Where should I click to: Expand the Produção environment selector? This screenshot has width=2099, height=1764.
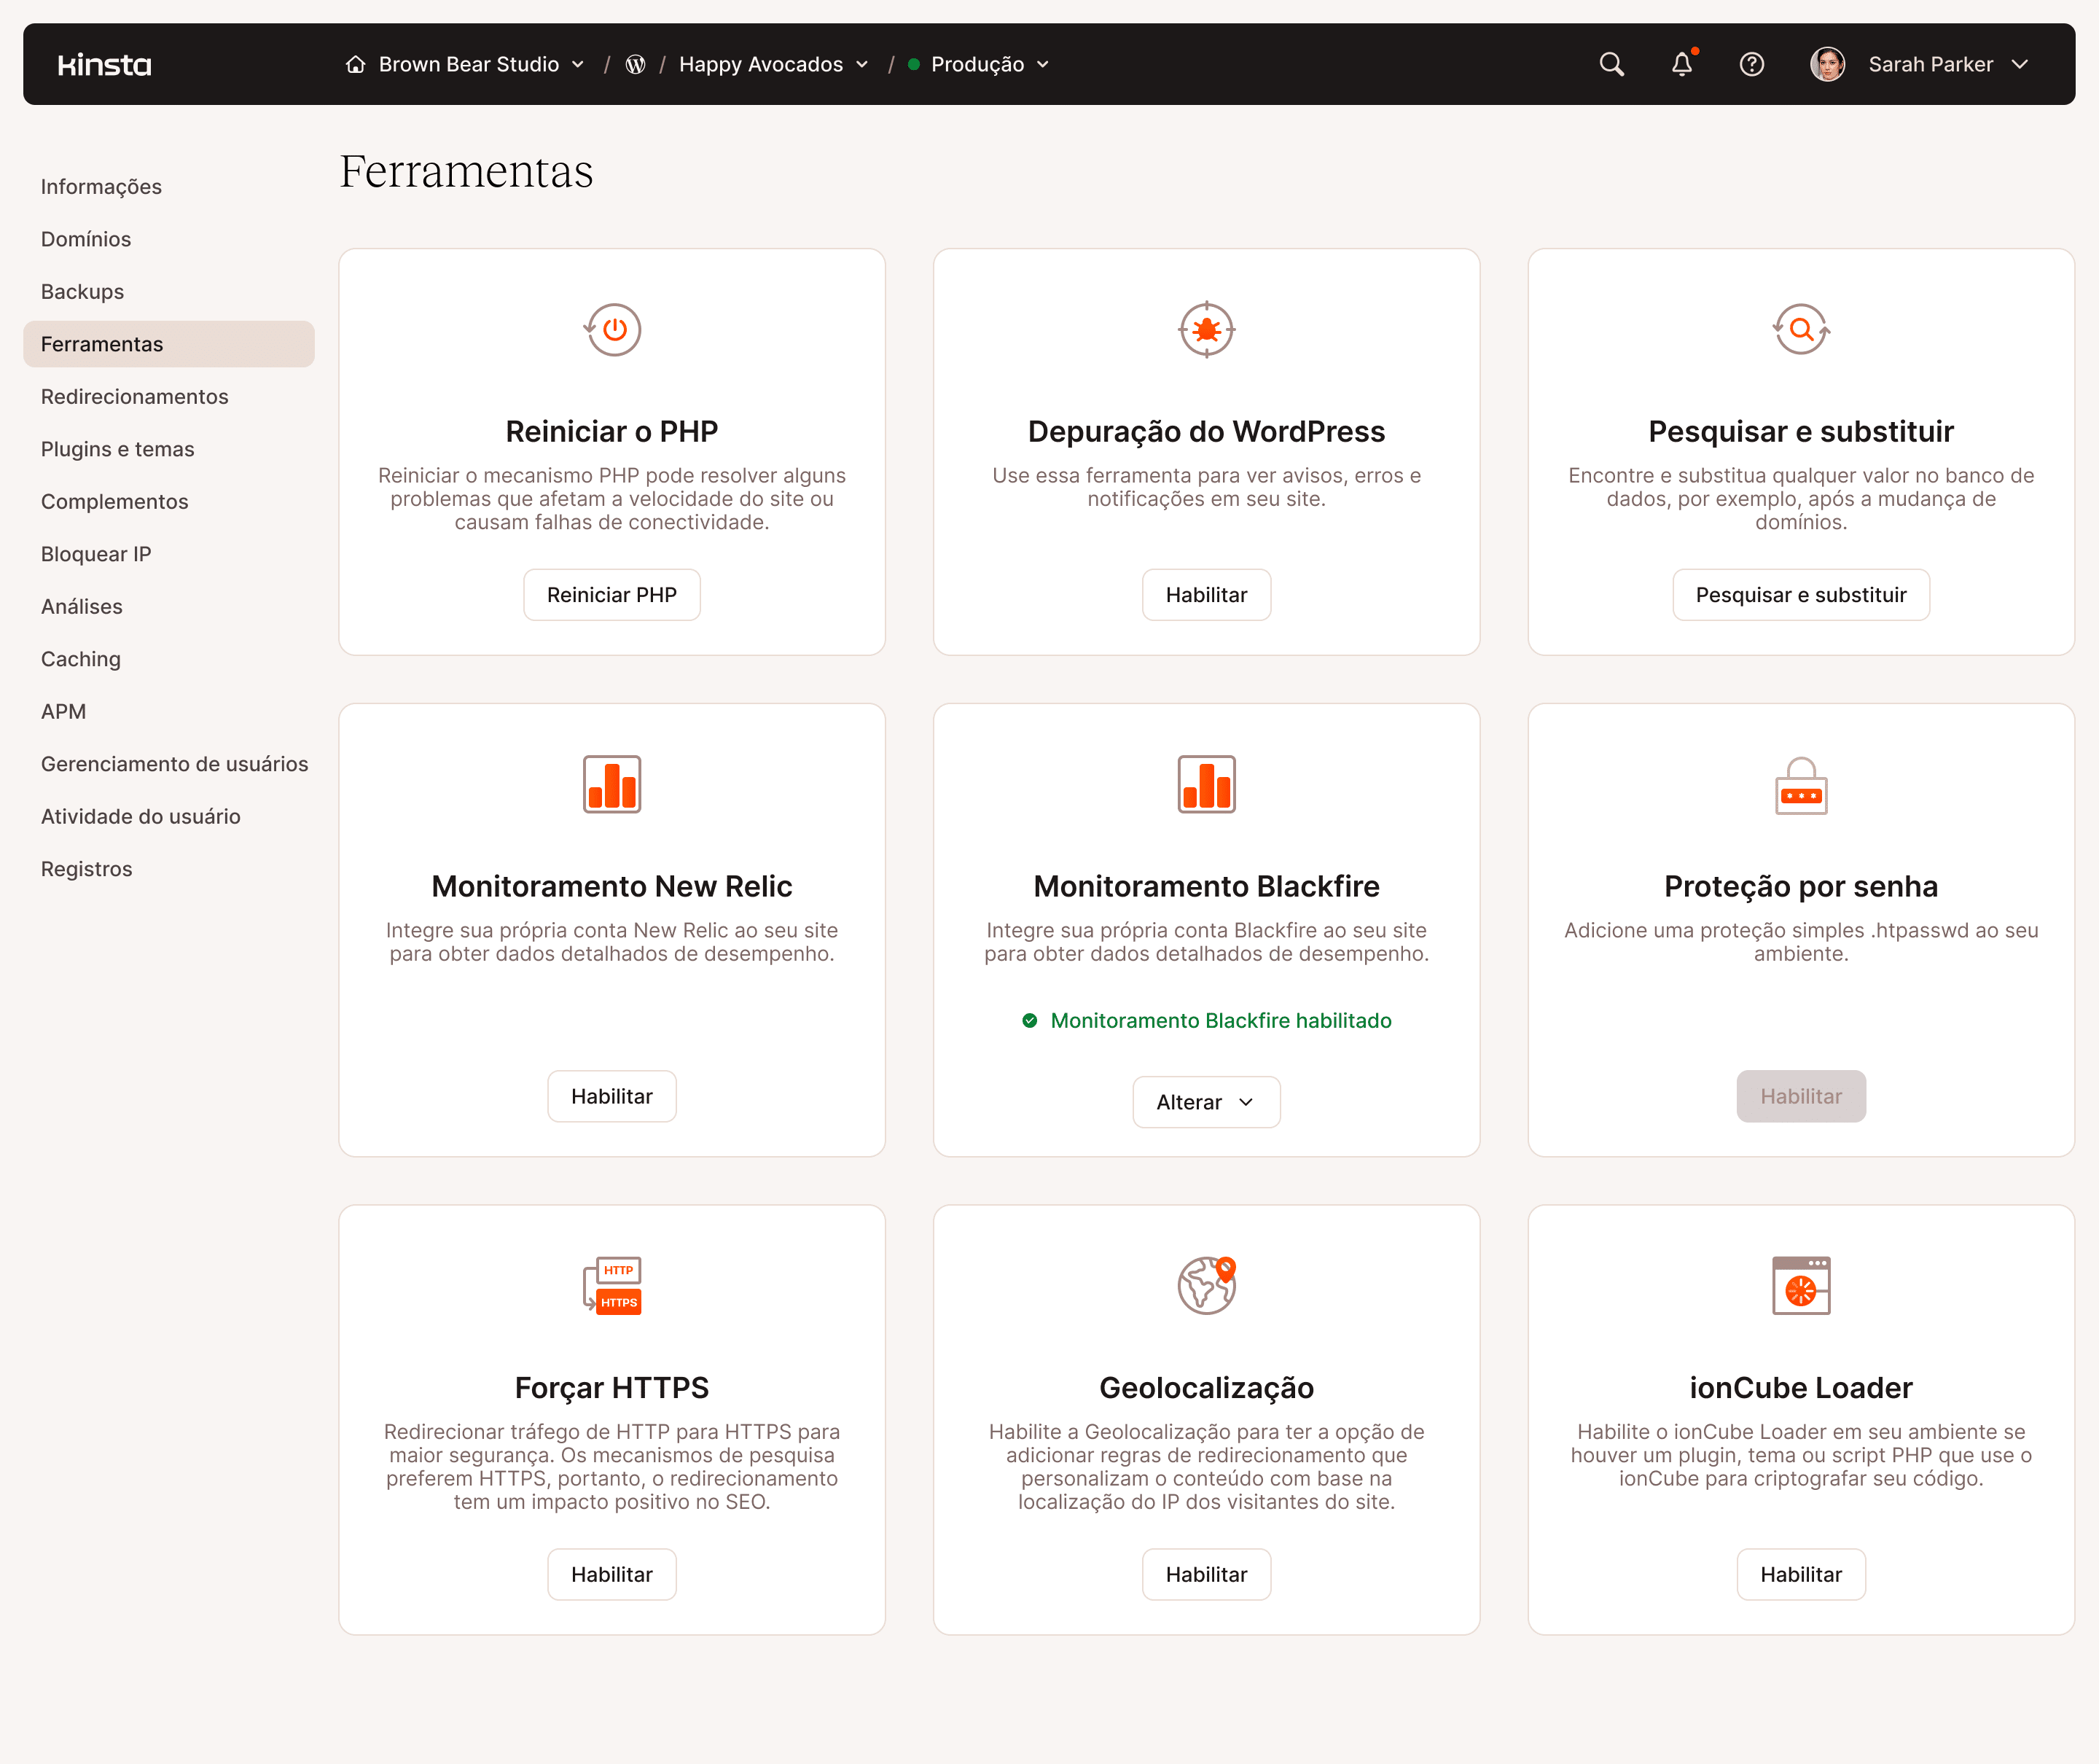(x=977, y=64)
